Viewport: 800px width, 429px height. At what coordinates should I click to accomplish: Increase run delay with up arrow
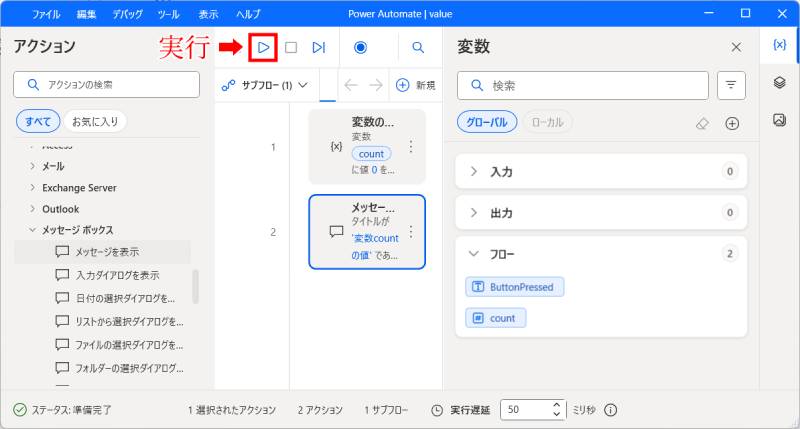pyautogui.click(x=557, y=406)
